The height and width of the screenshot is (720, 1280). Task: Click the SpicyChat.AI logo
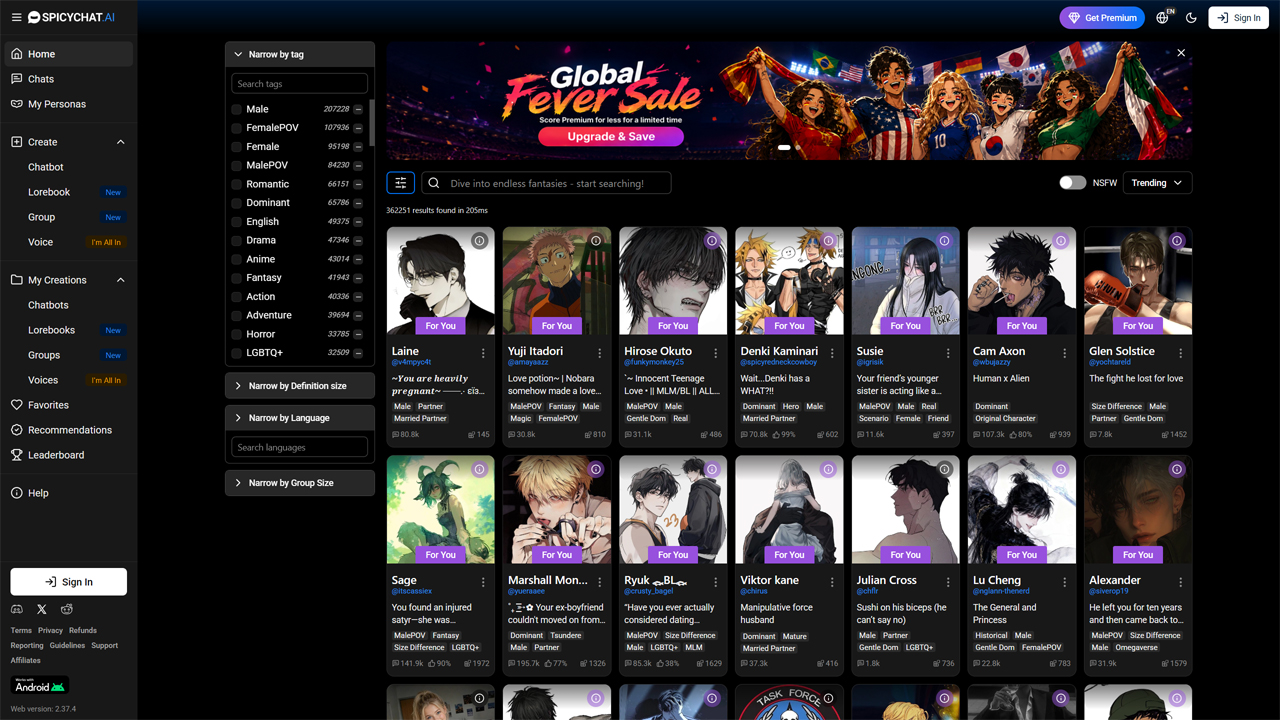pyautogui.click(x=71, y=17)
